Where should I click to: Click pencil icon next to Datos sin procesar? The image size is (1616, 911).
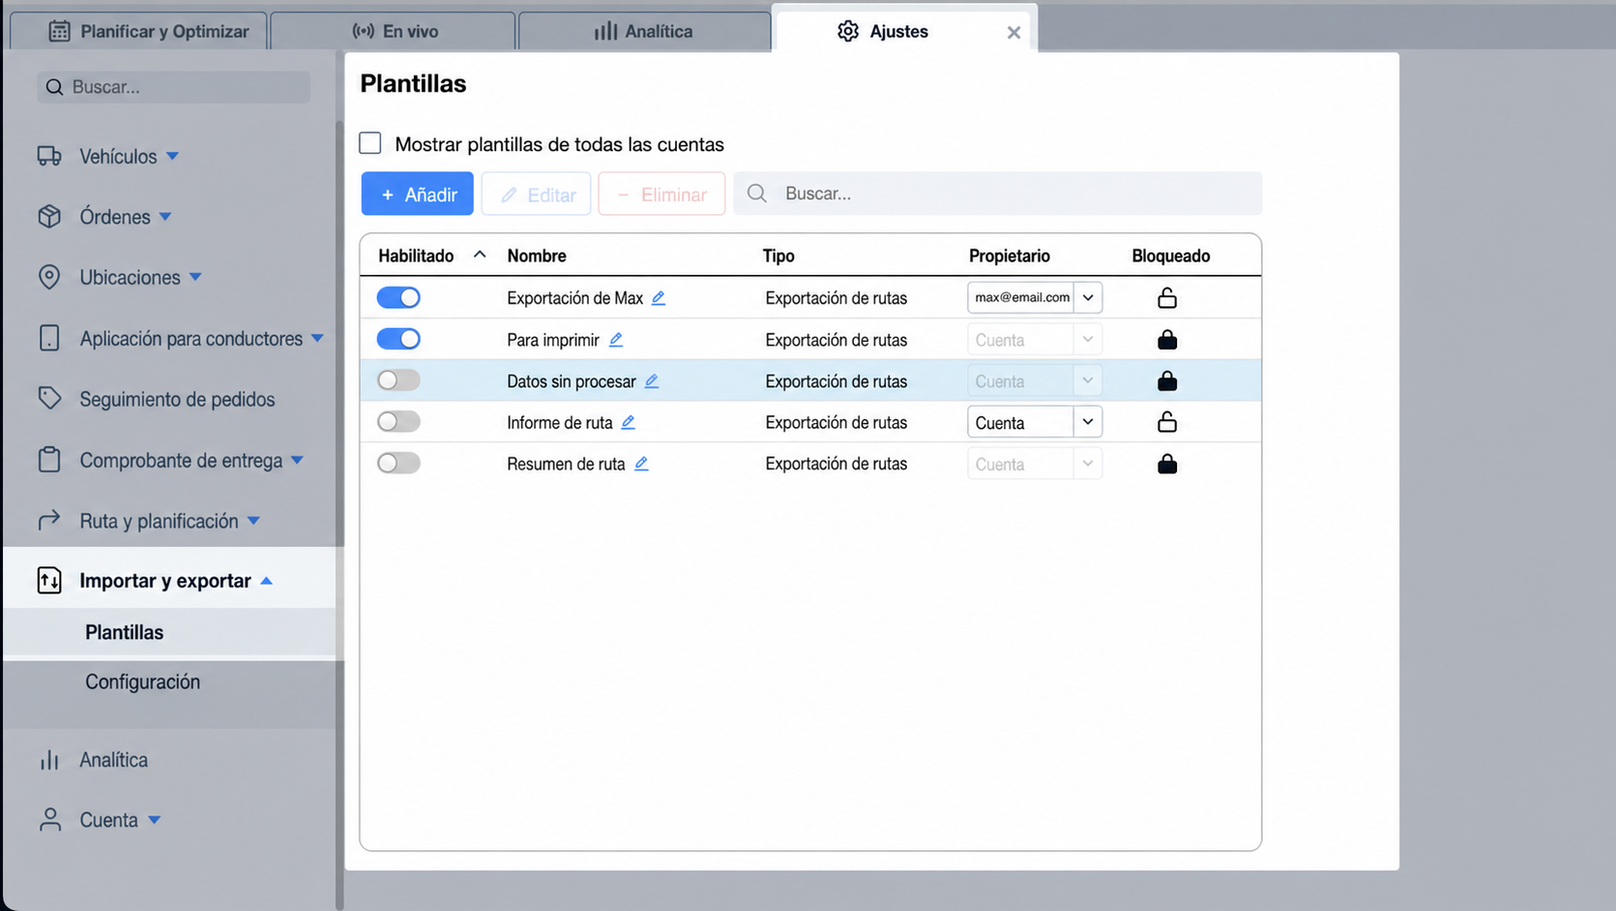(x=651, y=381)
